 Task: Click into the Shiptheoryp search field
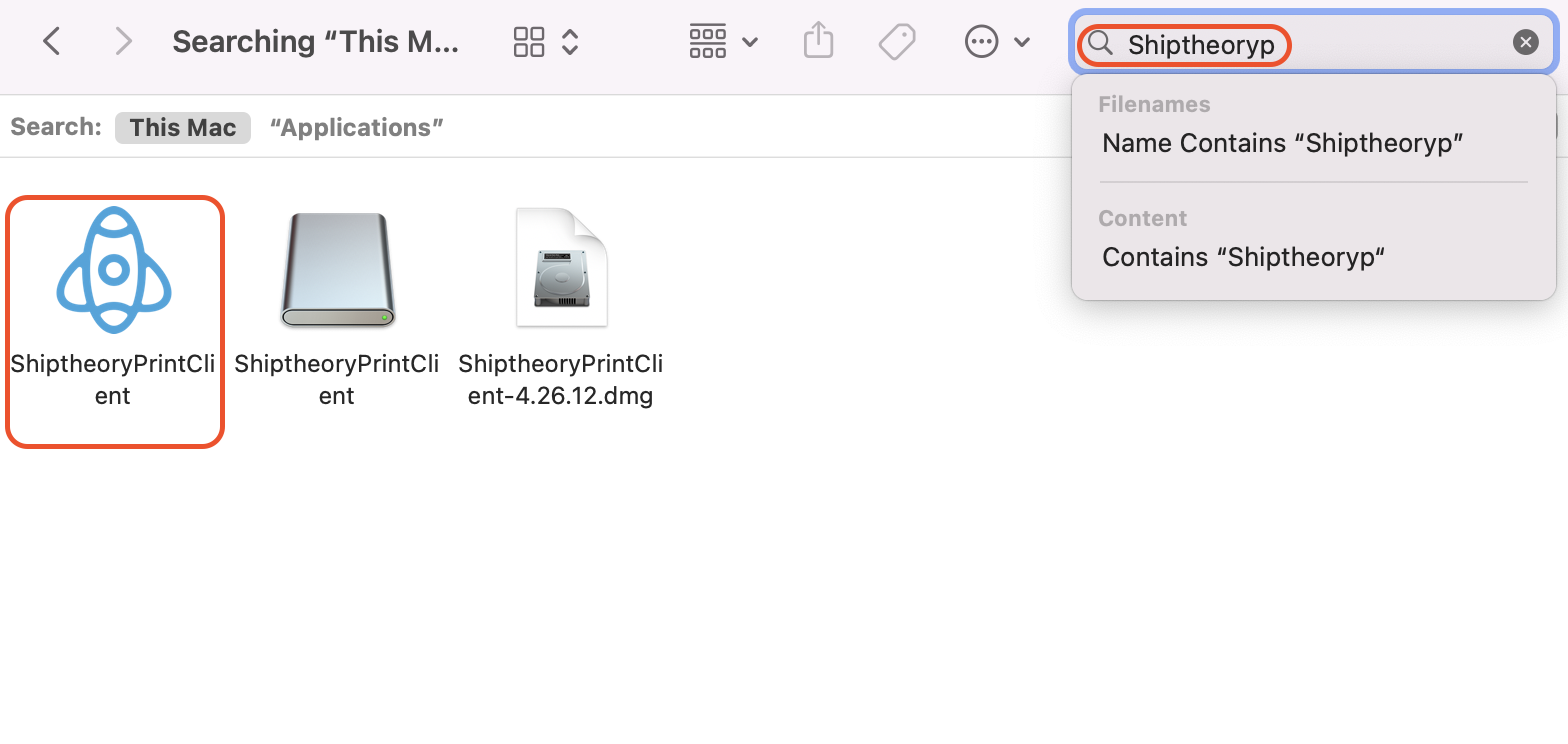pyautogui.click(x=1314, y=43)
